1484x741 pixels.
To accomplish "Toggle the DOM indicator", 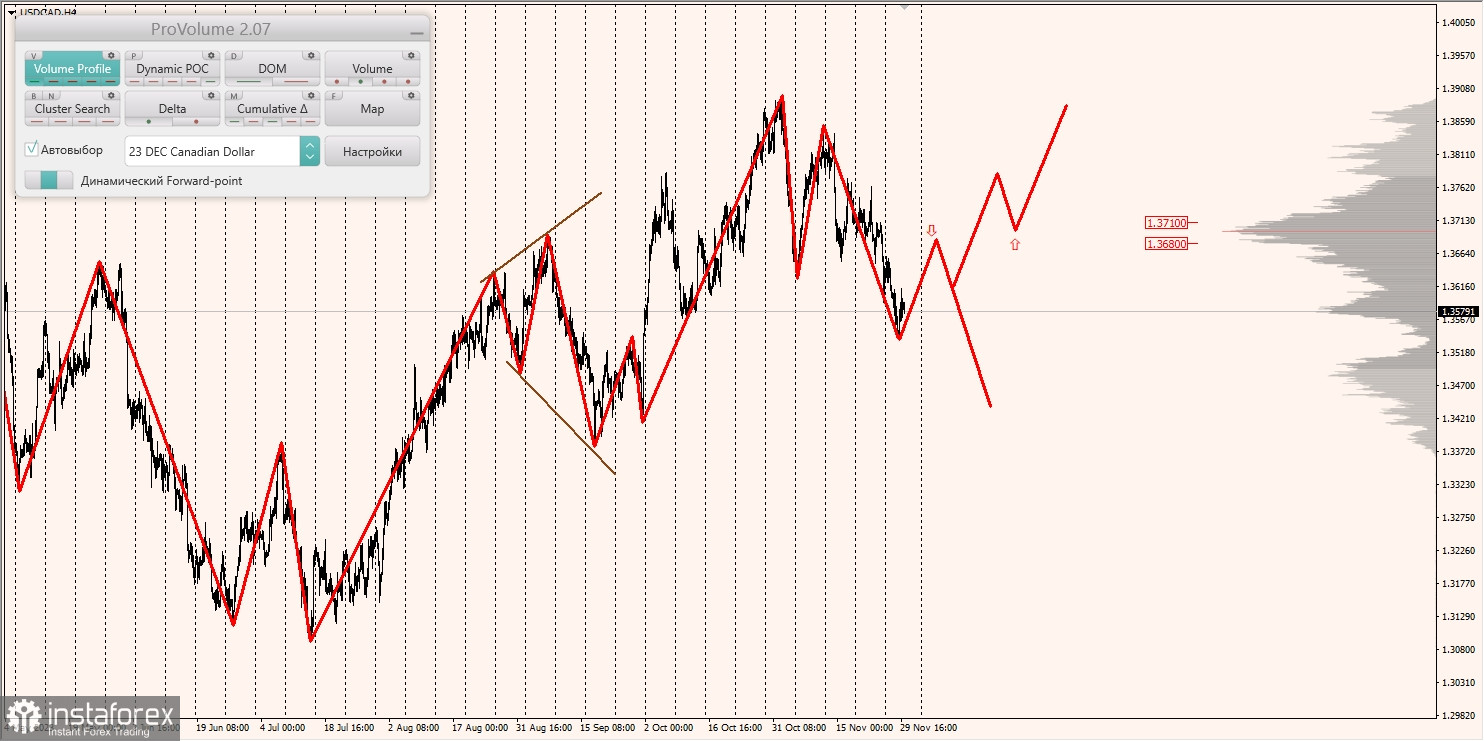I will [x=273, y=69].
